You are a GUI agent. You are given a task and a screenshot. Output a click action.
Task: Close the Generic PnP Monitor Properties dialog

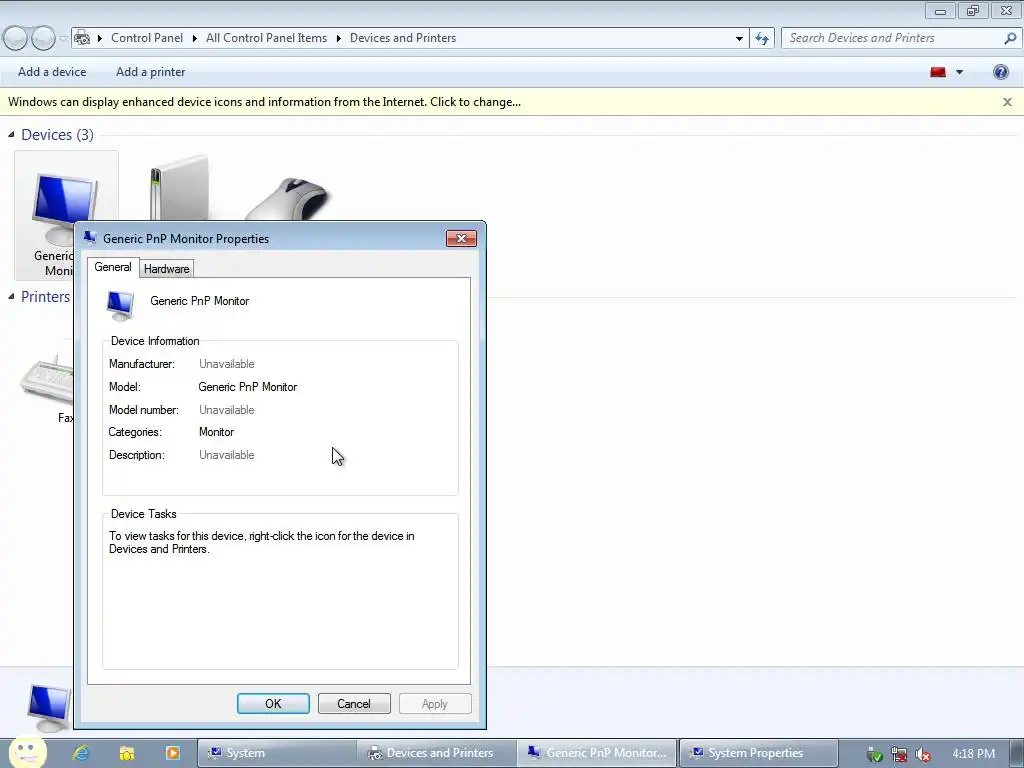[x=461, y=238]
